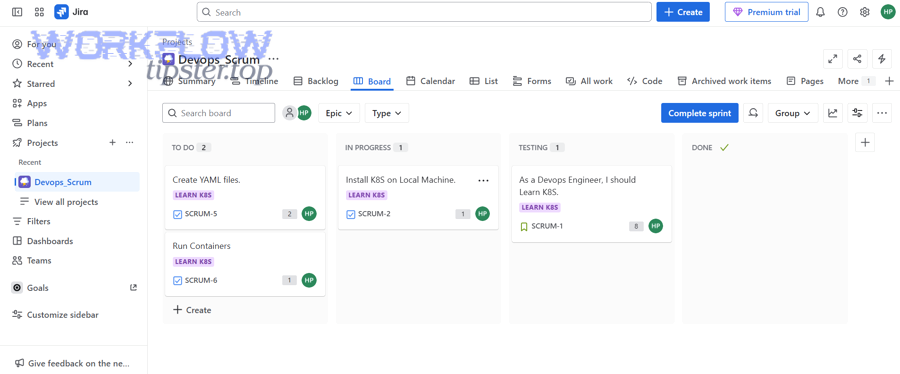Switch to the Backlog tab

316,81
